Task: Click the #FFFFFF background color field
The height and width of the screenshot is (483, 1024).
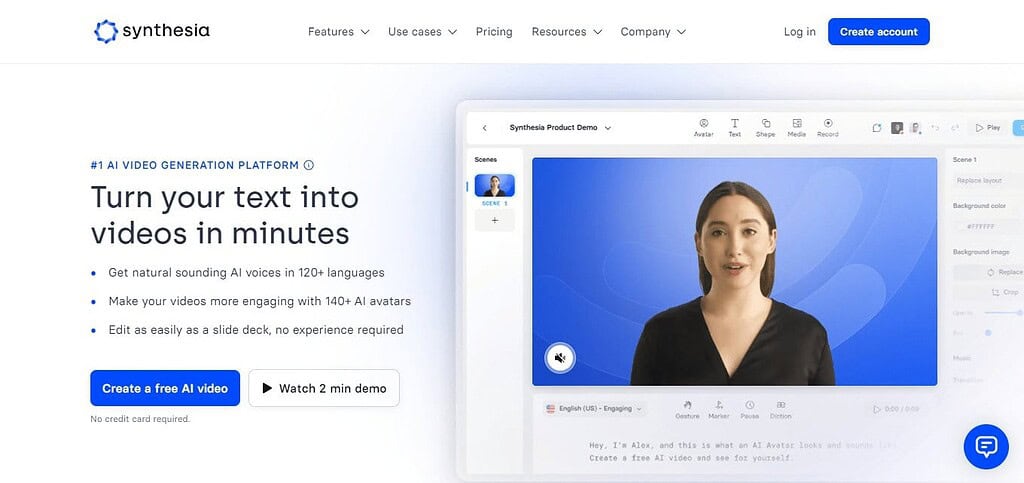Action: coord(987,226)
